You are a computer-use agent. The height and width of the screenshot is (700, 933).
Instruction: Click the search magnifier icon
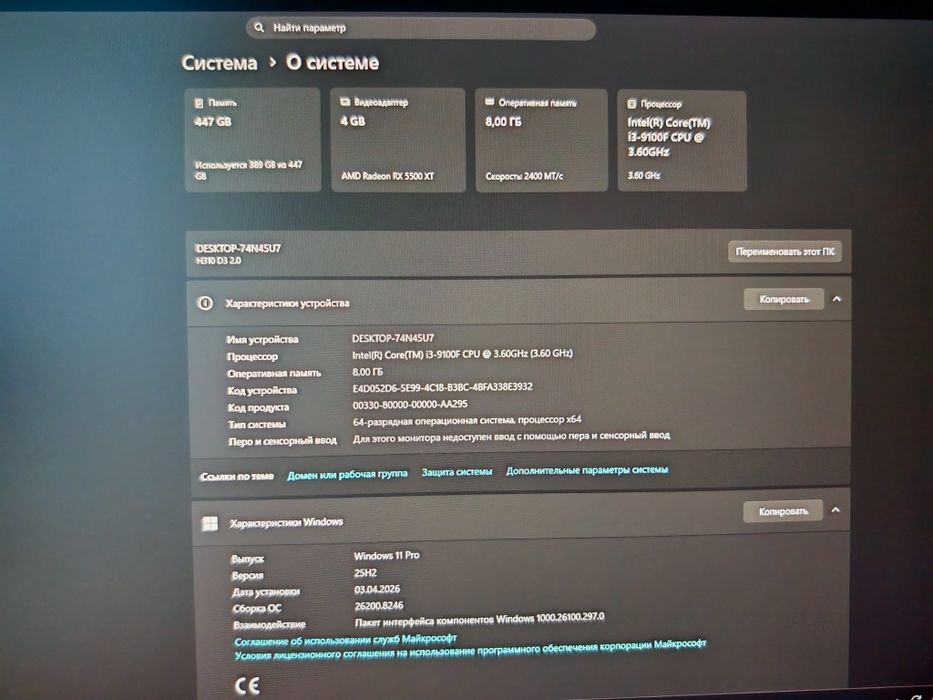259,27
